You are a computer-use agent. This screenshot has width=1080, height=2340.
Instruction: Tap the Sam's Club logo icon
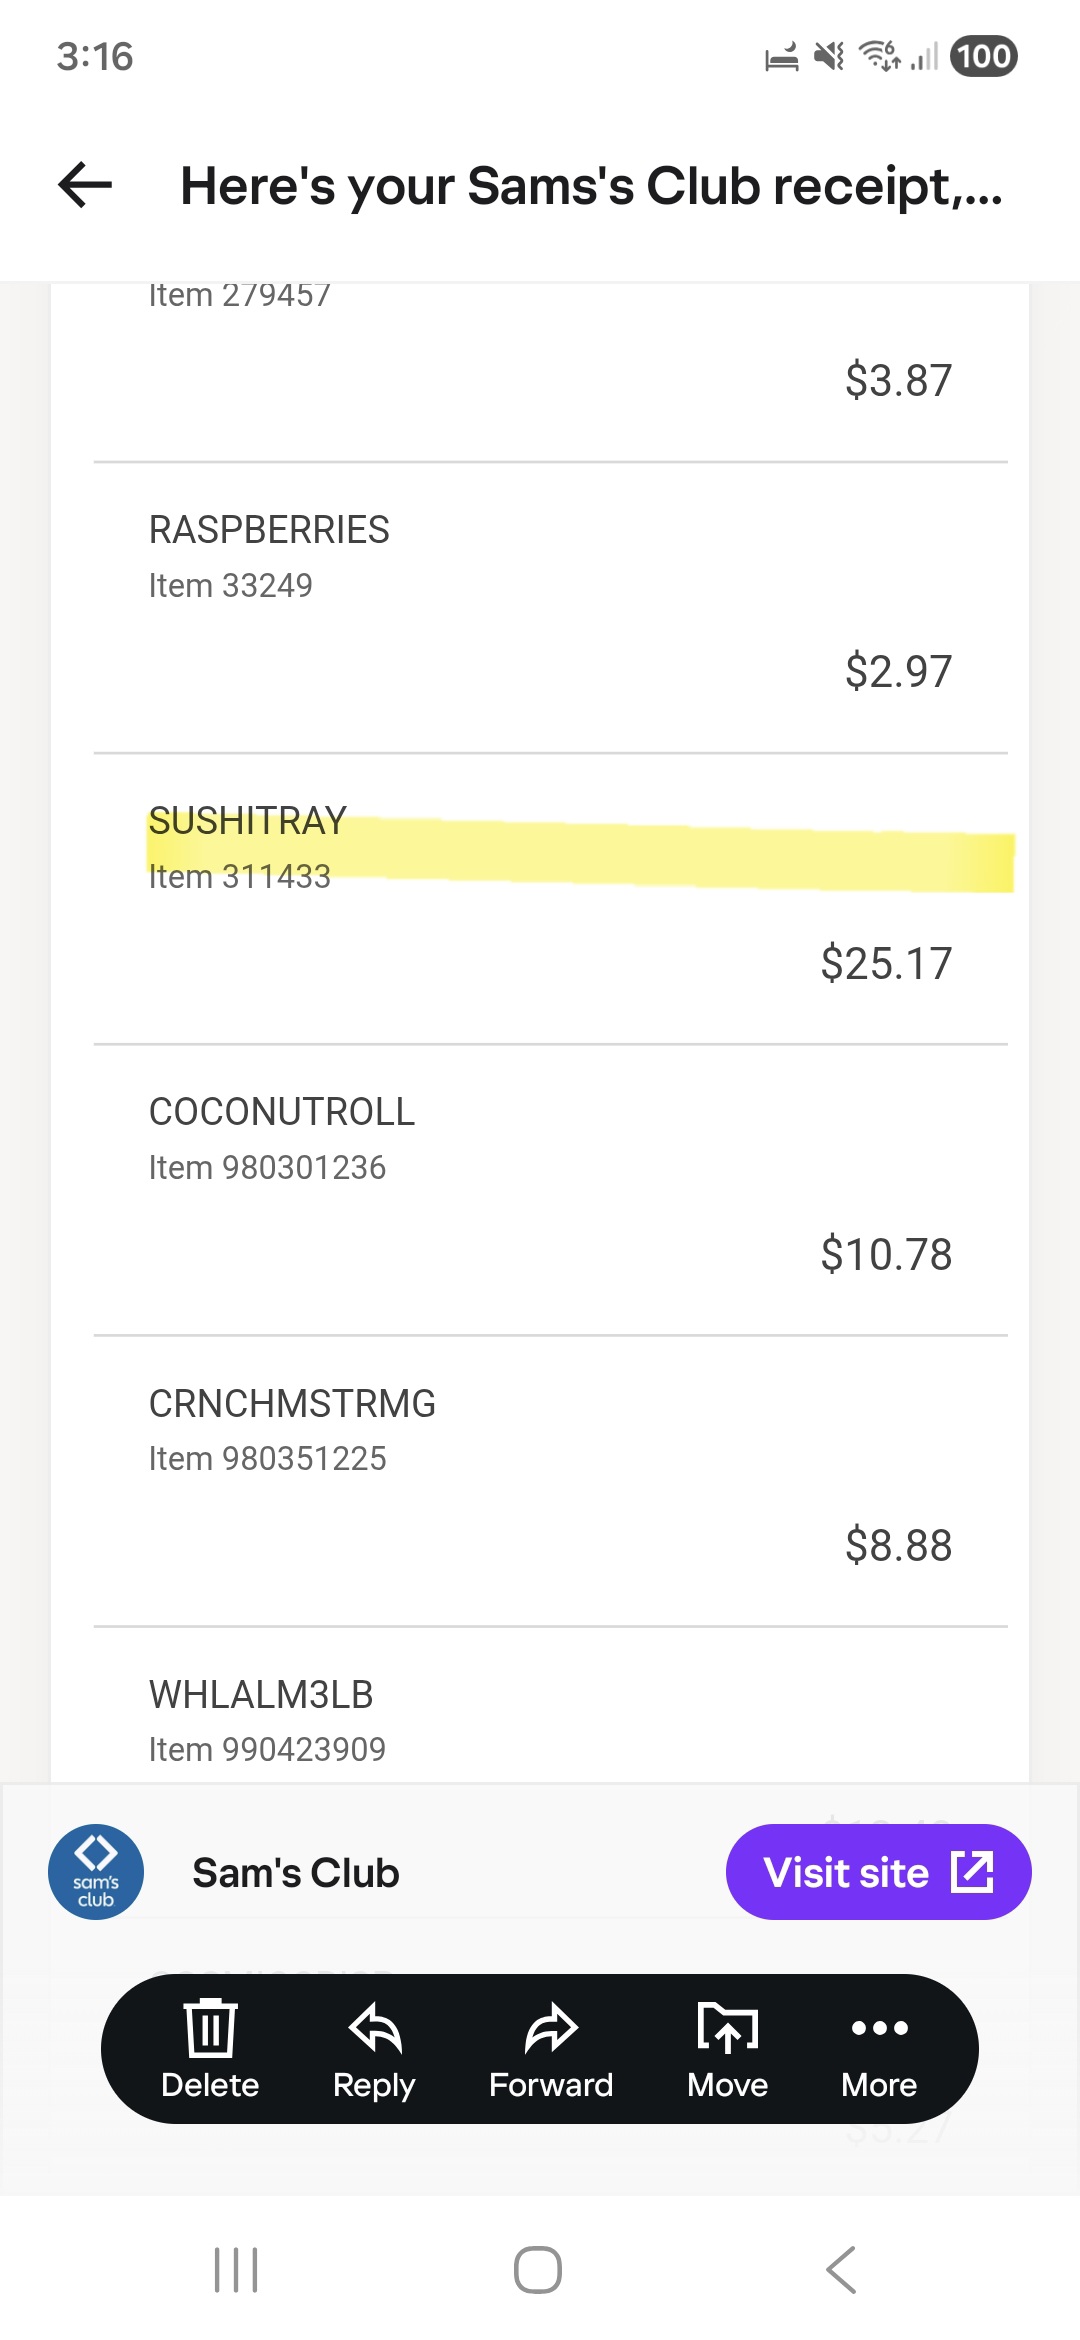click(x=96, y=1872)
